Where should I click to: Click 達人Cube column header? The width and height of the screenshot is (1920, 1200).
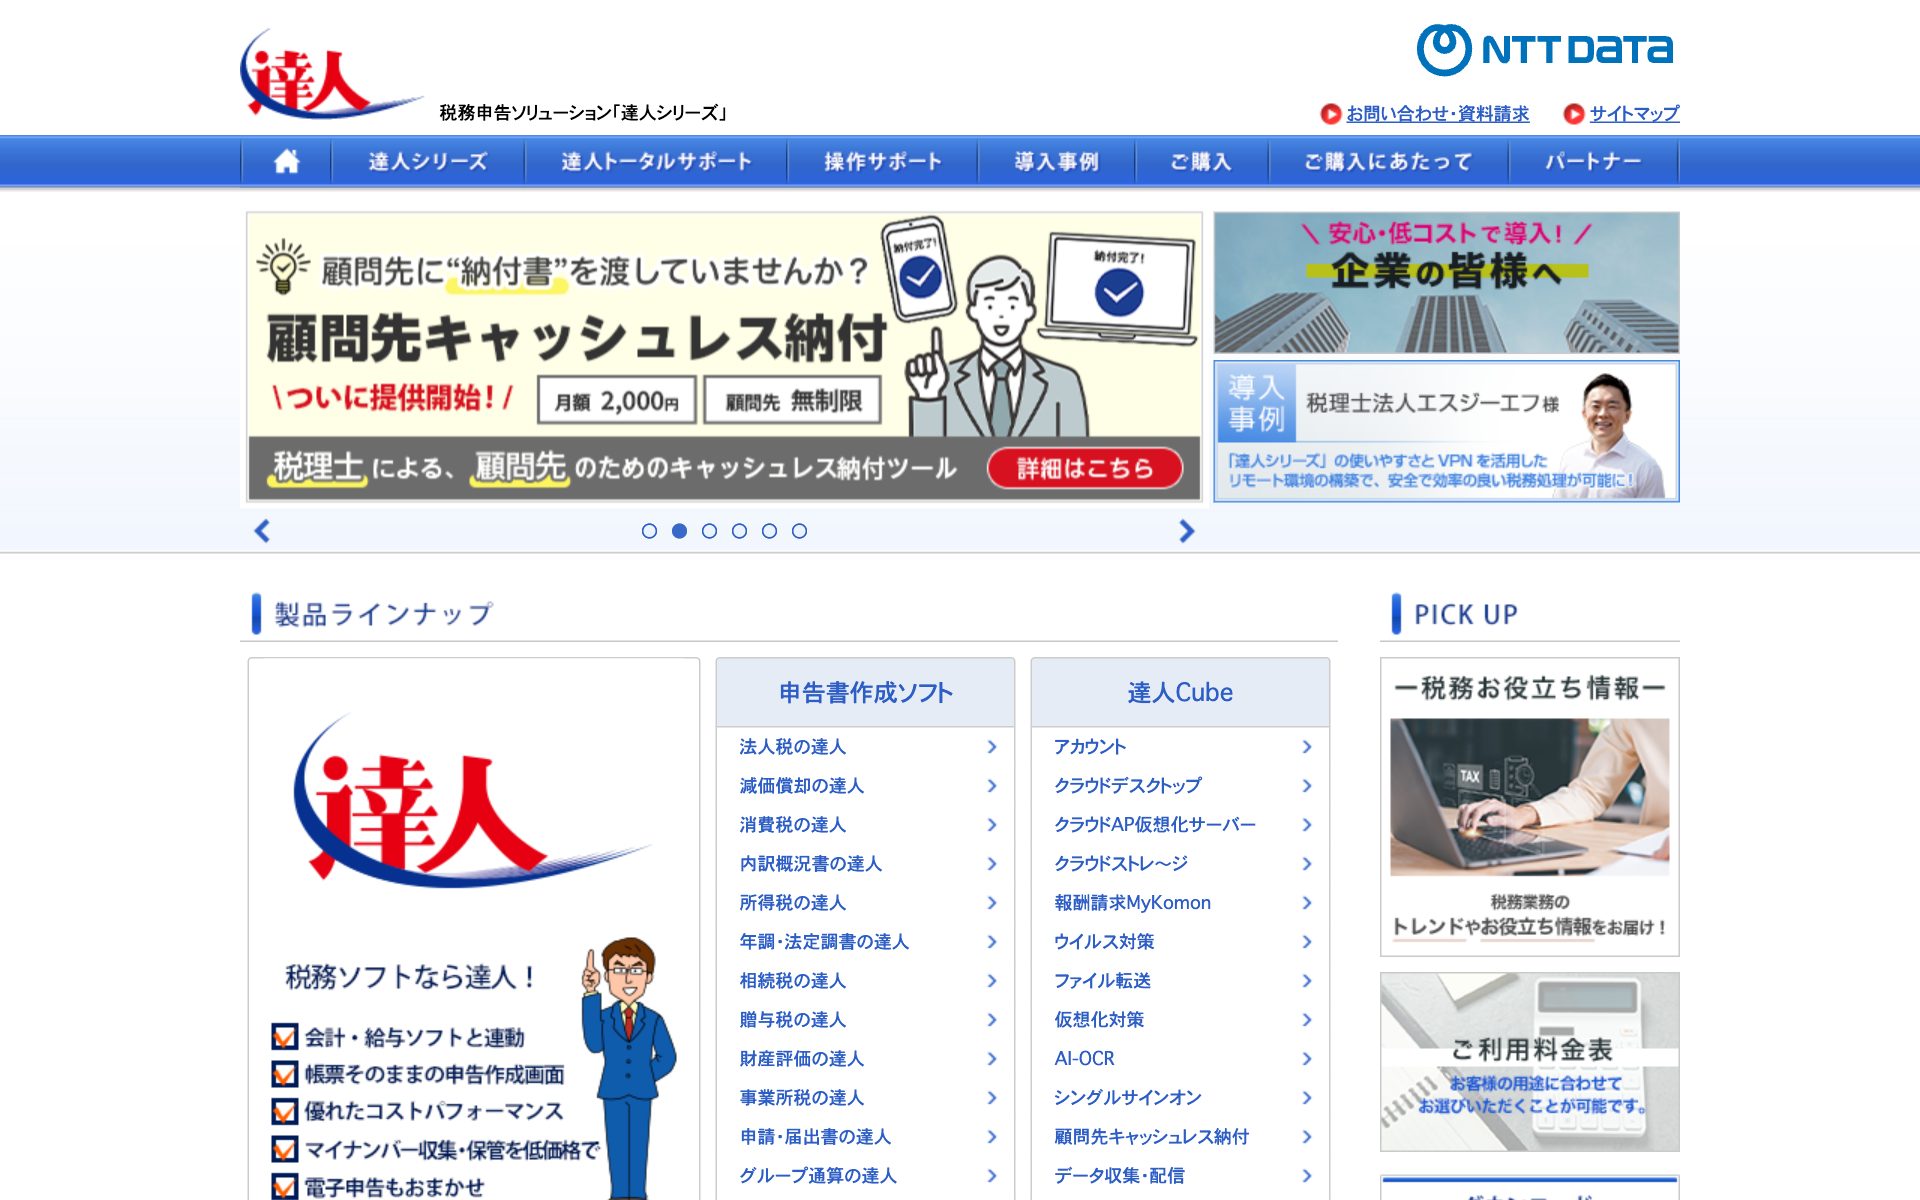coord(1180,692)
